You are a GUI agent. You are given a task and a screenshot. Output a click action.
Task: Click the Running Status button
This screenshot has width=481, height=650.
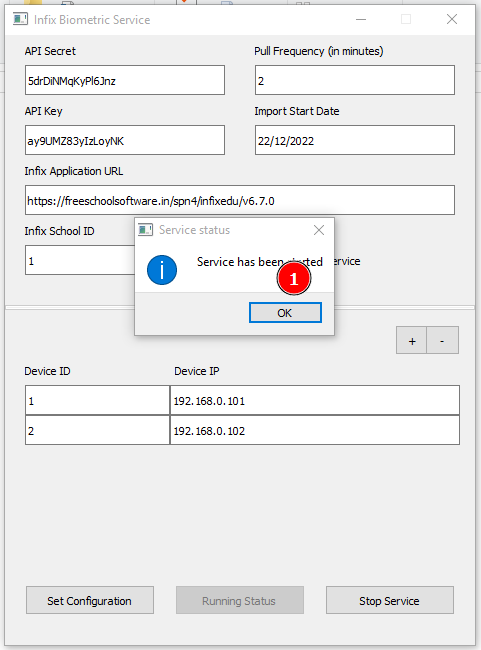click(x=240, y=600)
